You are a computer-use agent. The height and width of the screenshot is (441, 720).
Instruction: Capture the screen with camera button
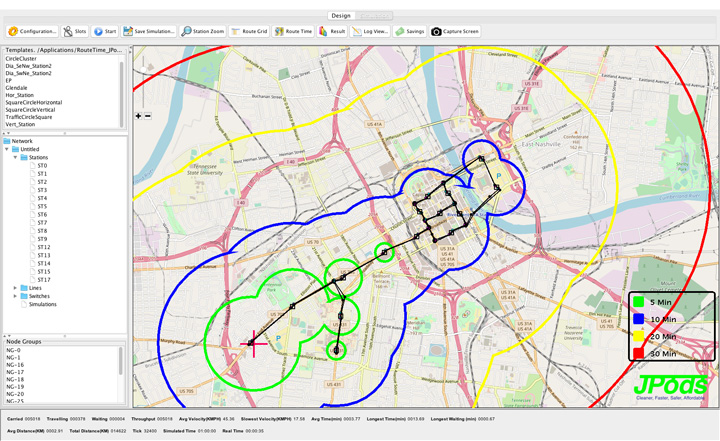[x=455, y=32]
